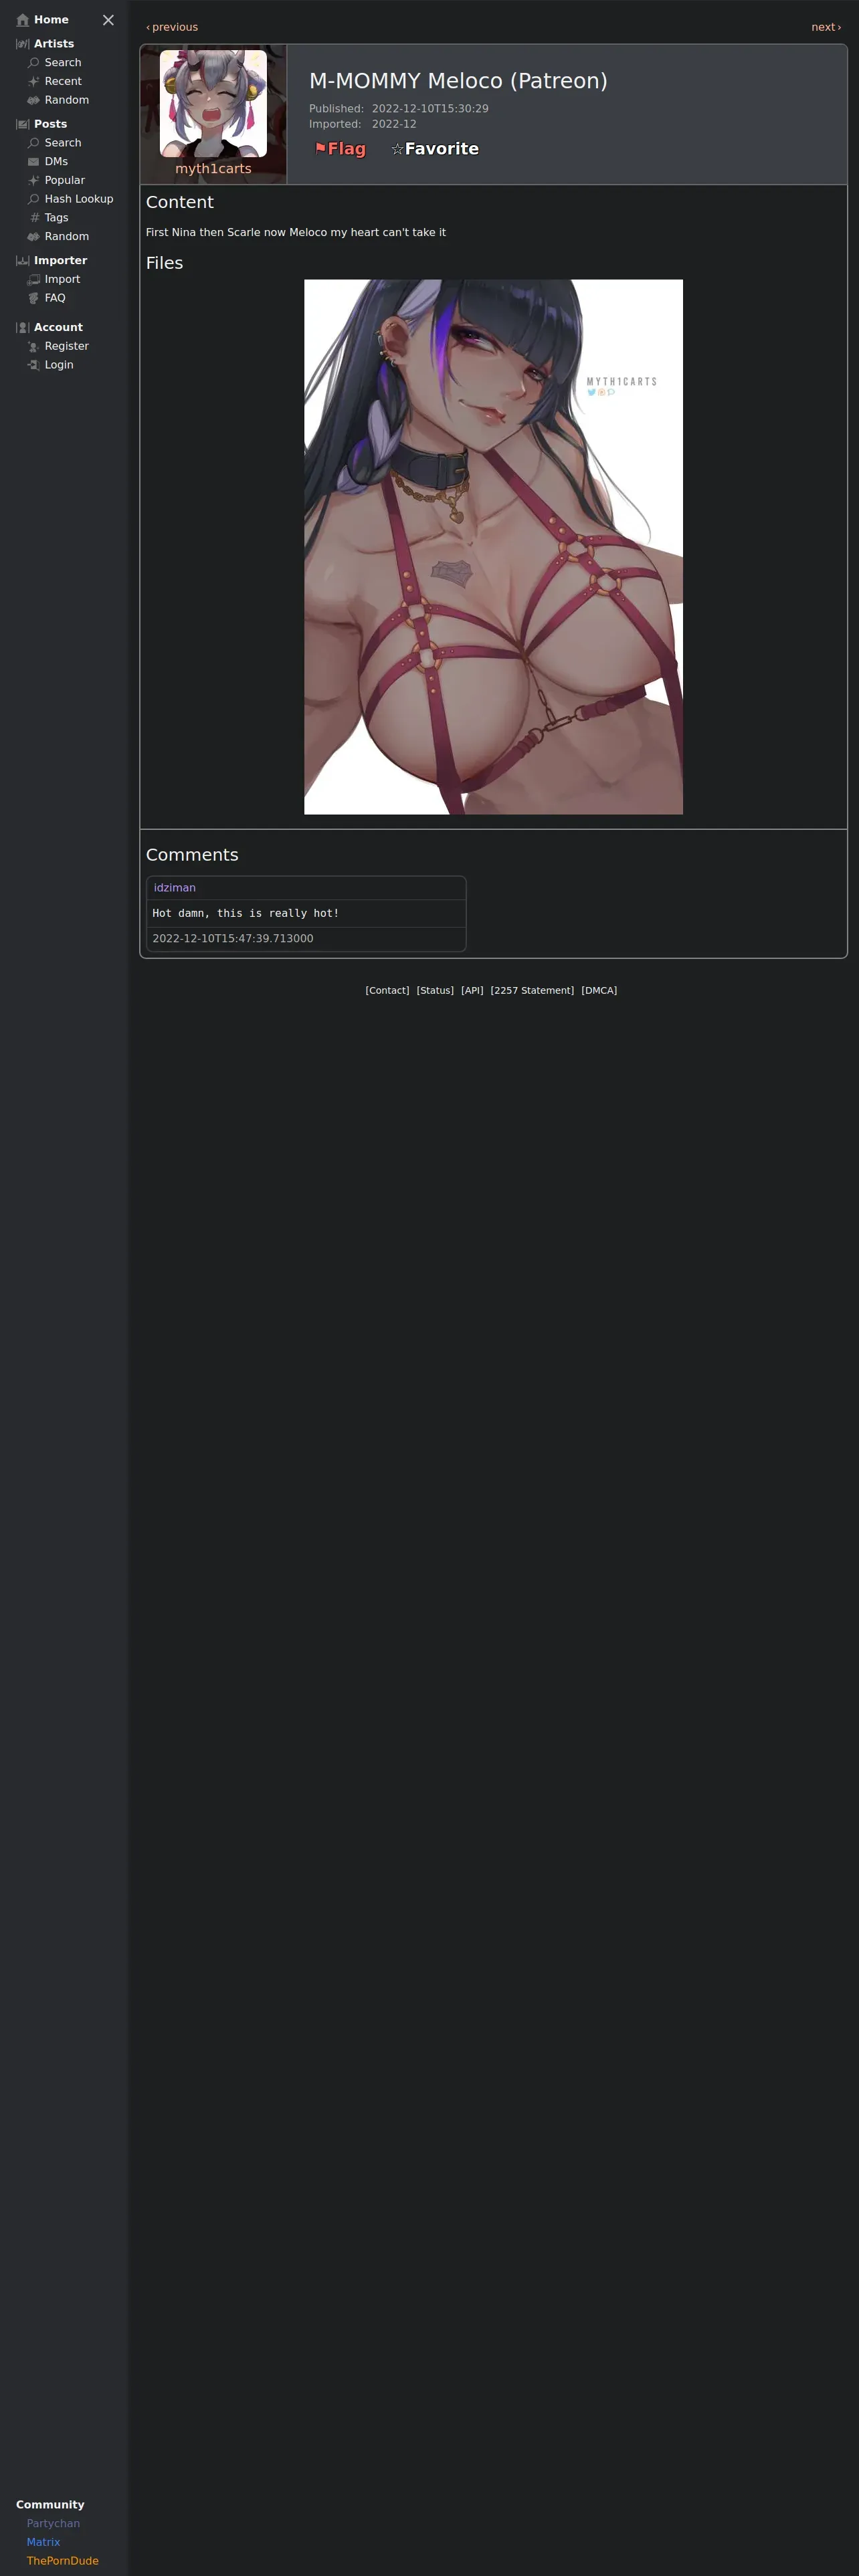Open the DMs page
The width and height of the screenshot is (859, 2576).
[56, 162]
